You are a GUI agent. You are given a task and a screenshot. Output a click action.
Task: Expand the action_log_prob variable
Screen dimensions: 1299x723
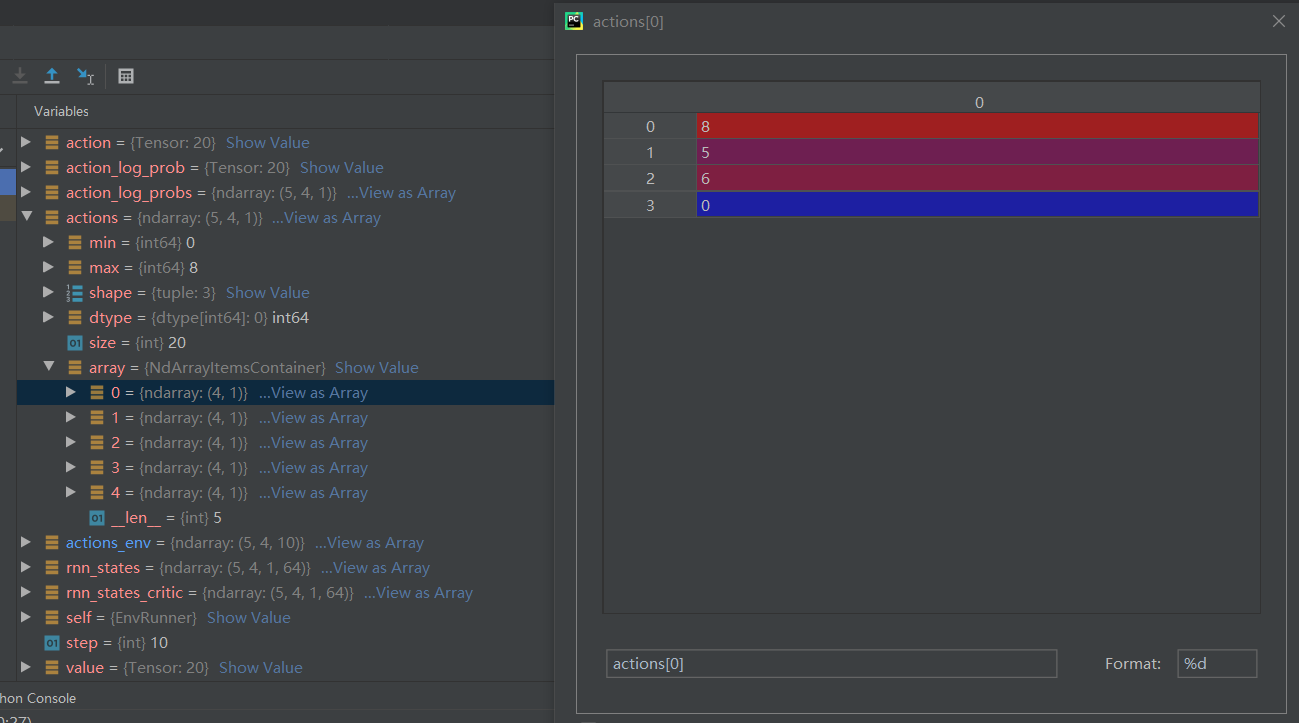[26, 167]
